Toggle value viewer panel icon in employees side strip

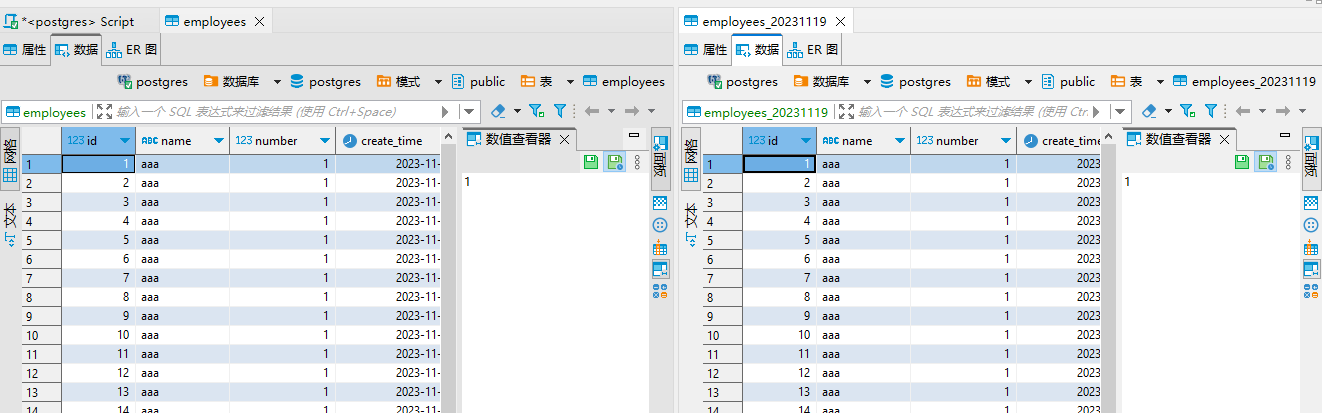point(660,269)
